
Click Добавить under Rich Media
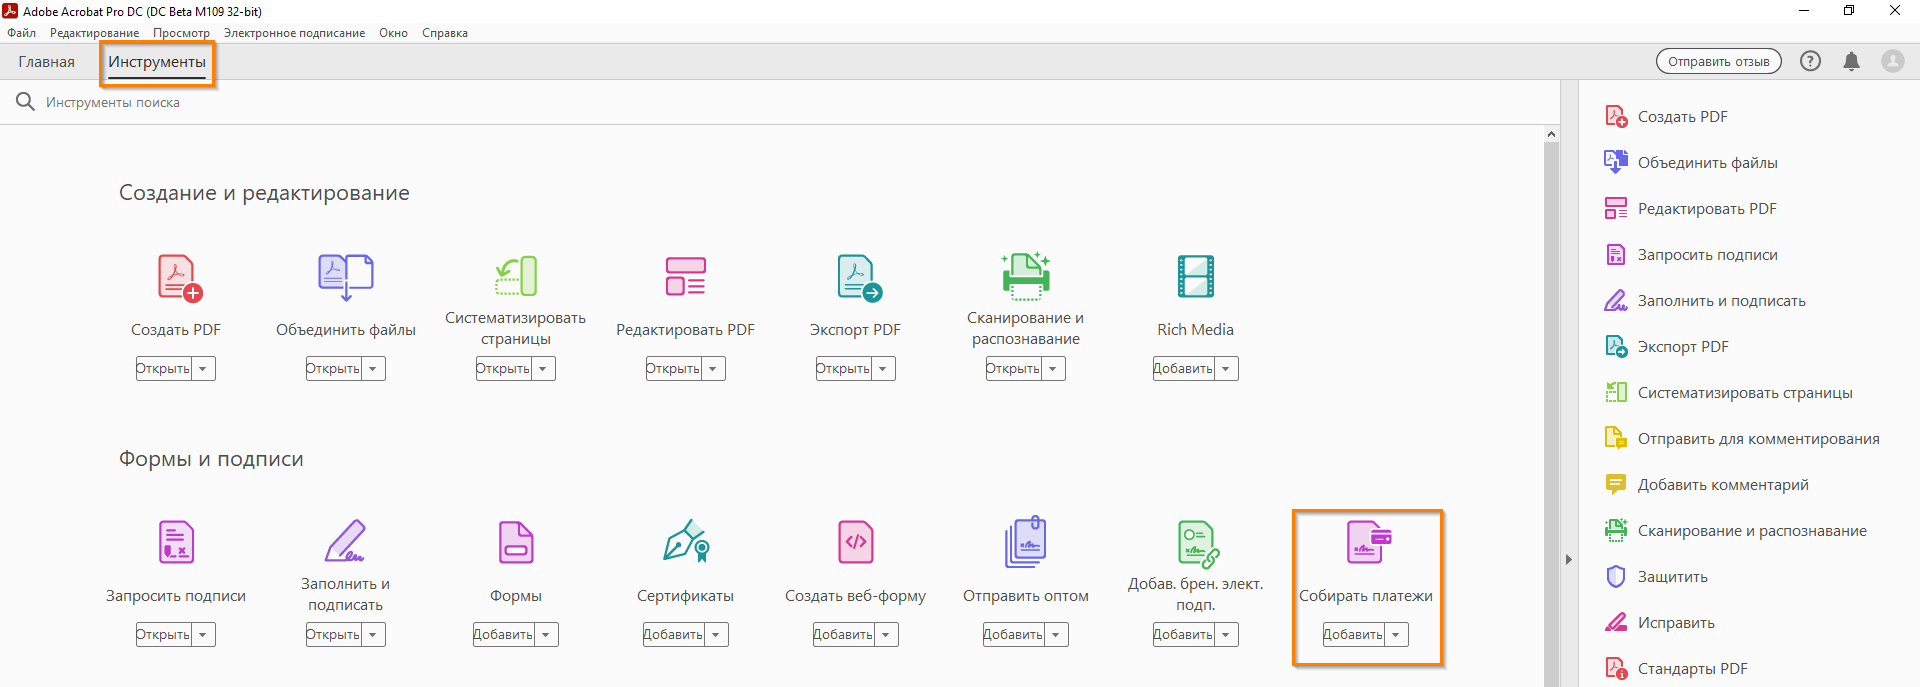[x=1184, y=369]
